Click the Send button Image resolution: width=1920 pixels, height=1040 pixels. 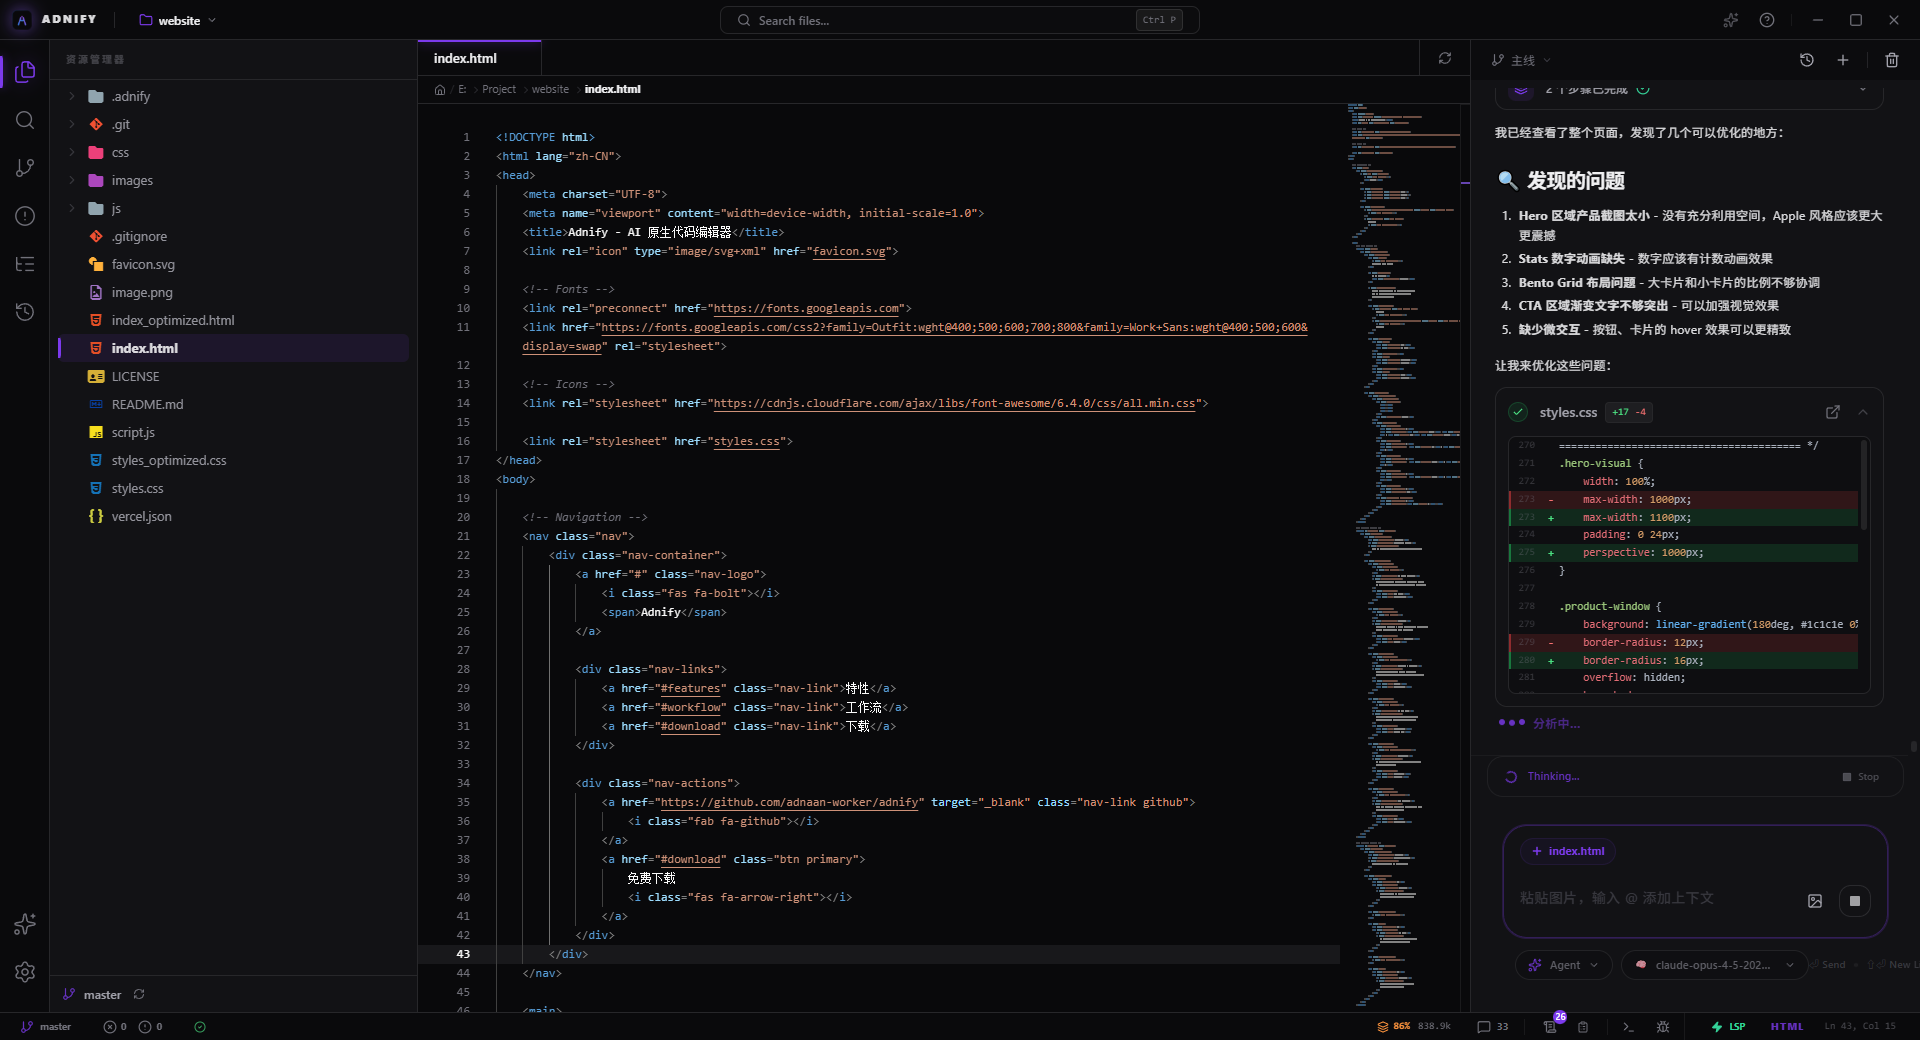coord(1826,965)
